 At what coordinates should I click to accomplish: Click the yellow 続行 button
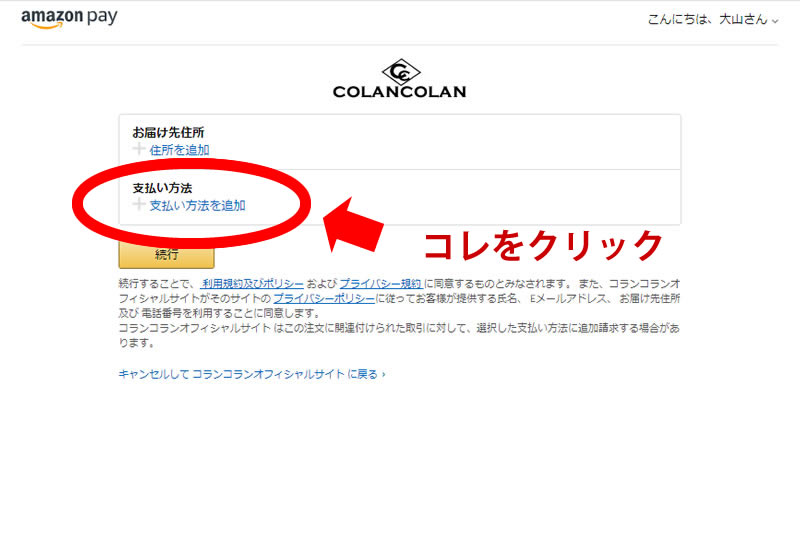tap(166, 255)
